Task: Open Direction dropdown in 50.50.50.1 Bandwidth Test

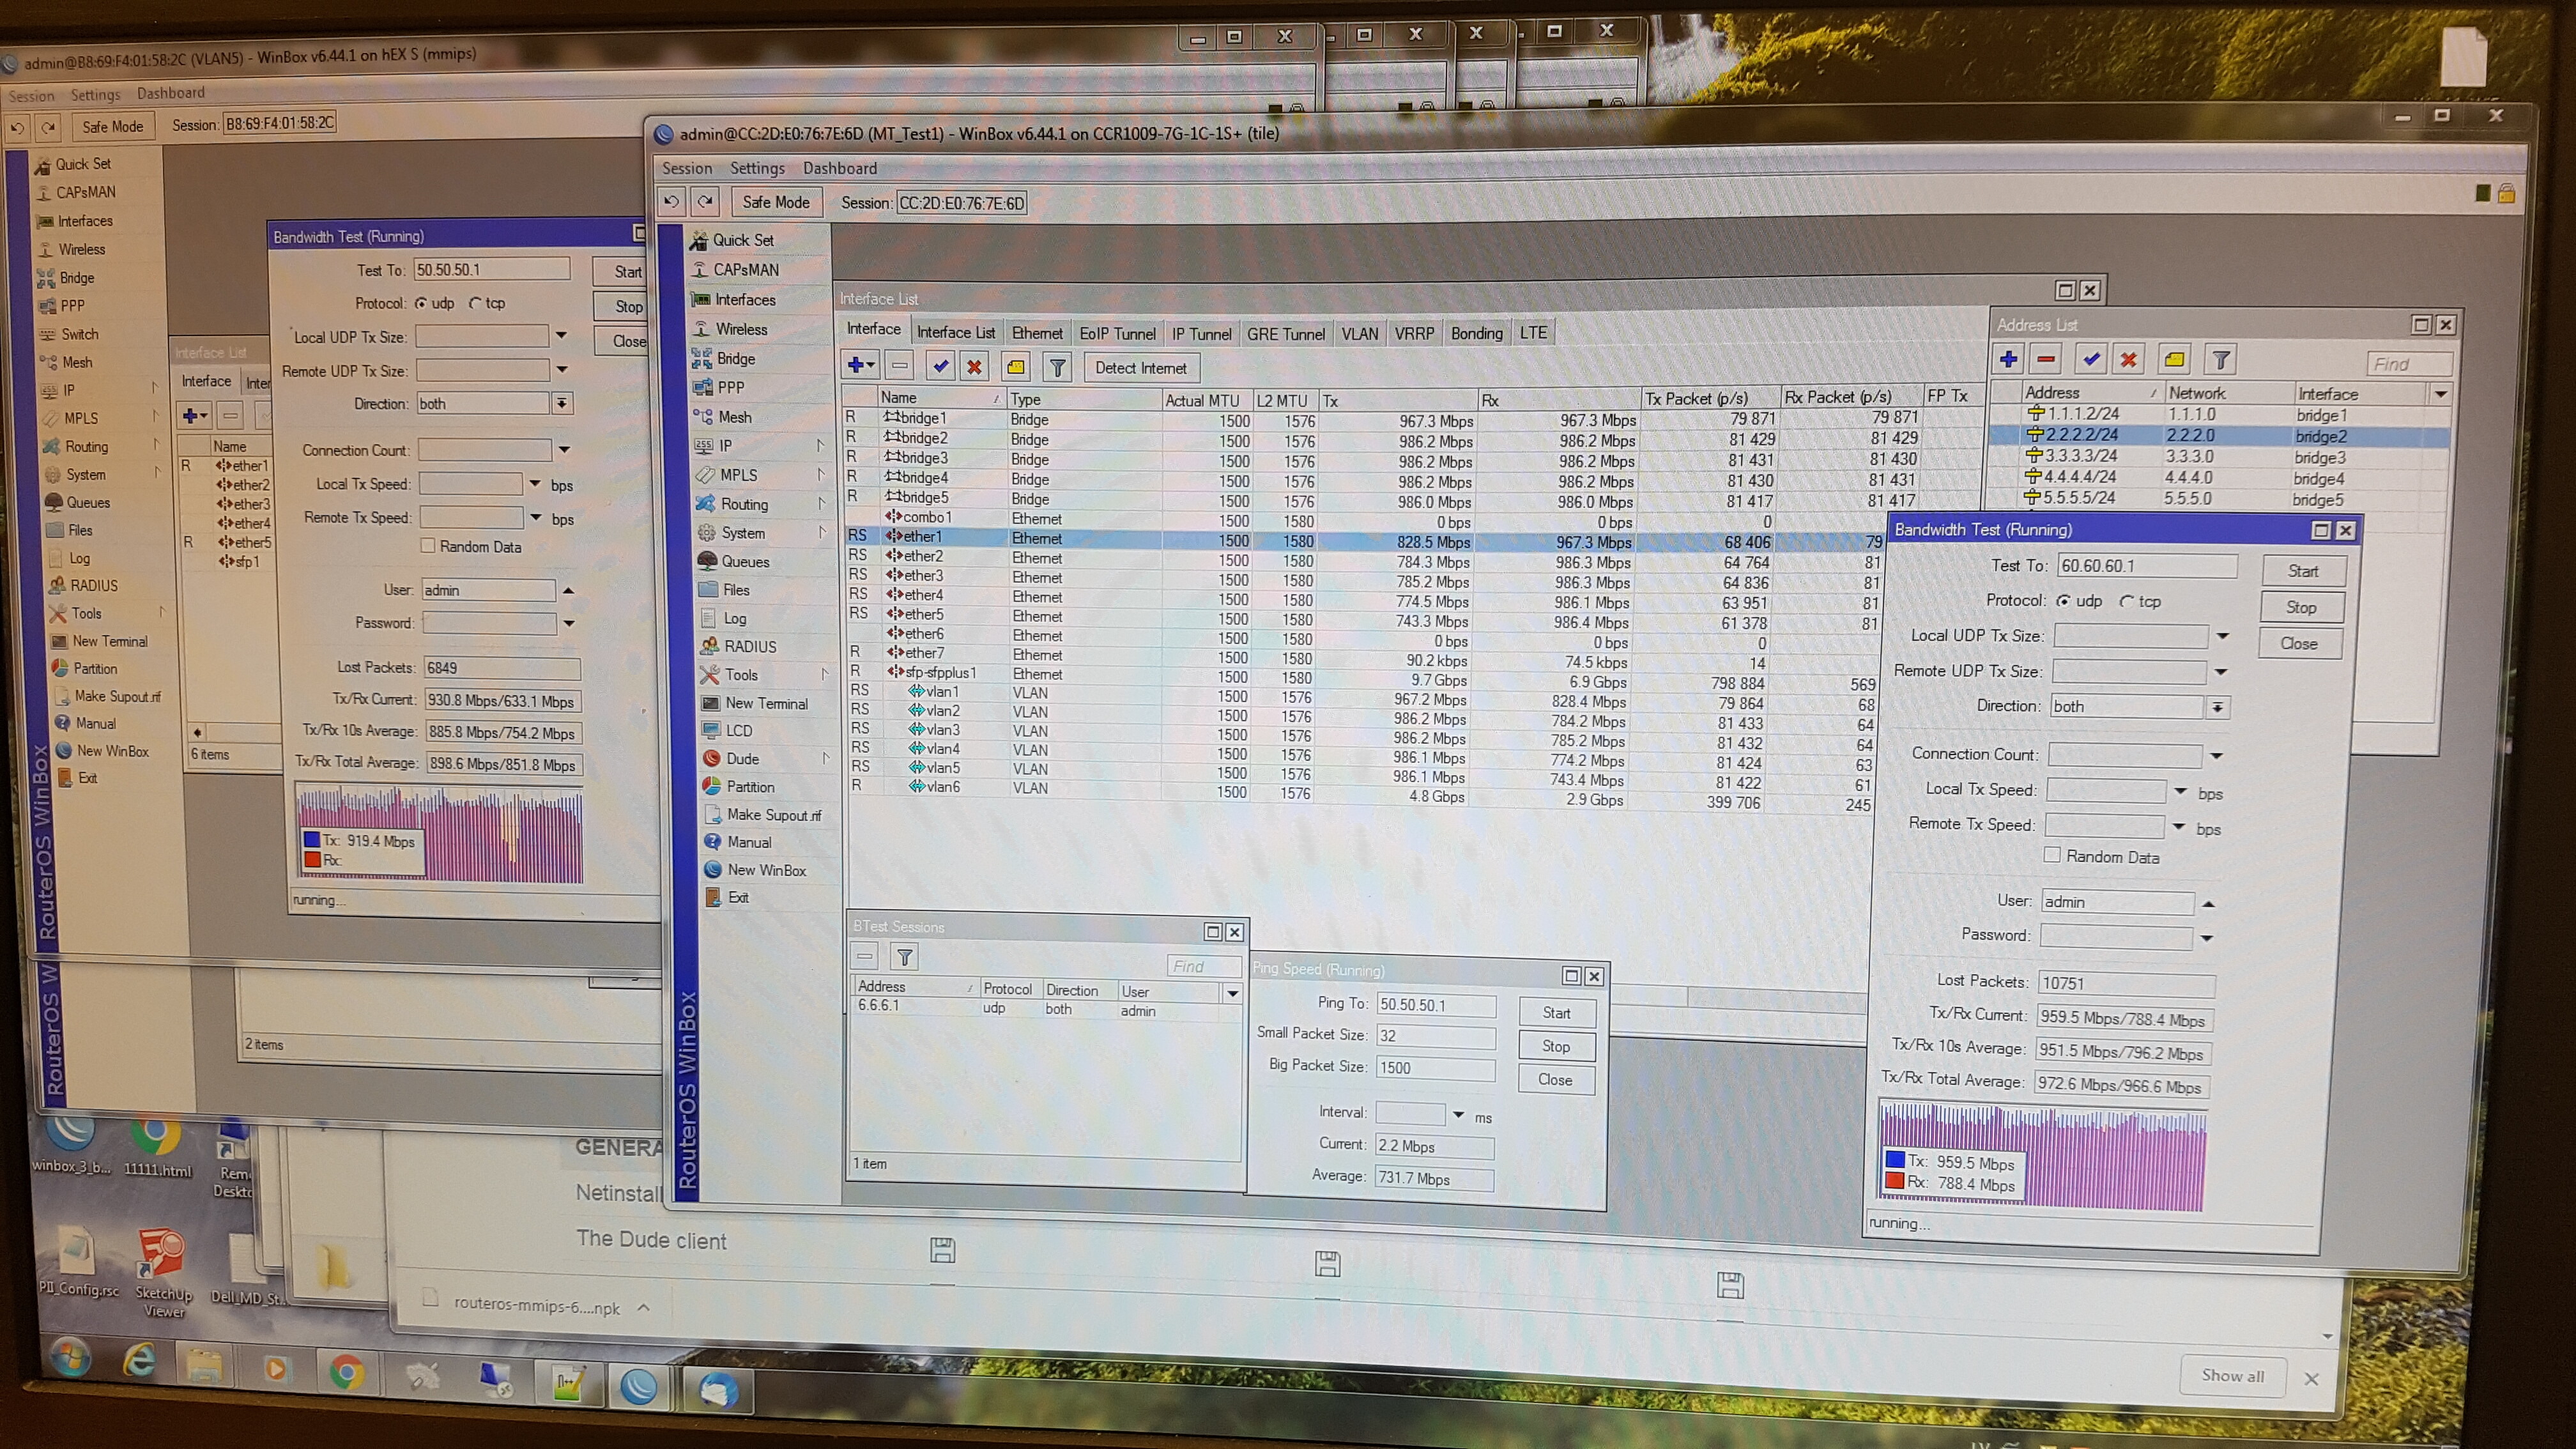Action: point(562,403)
